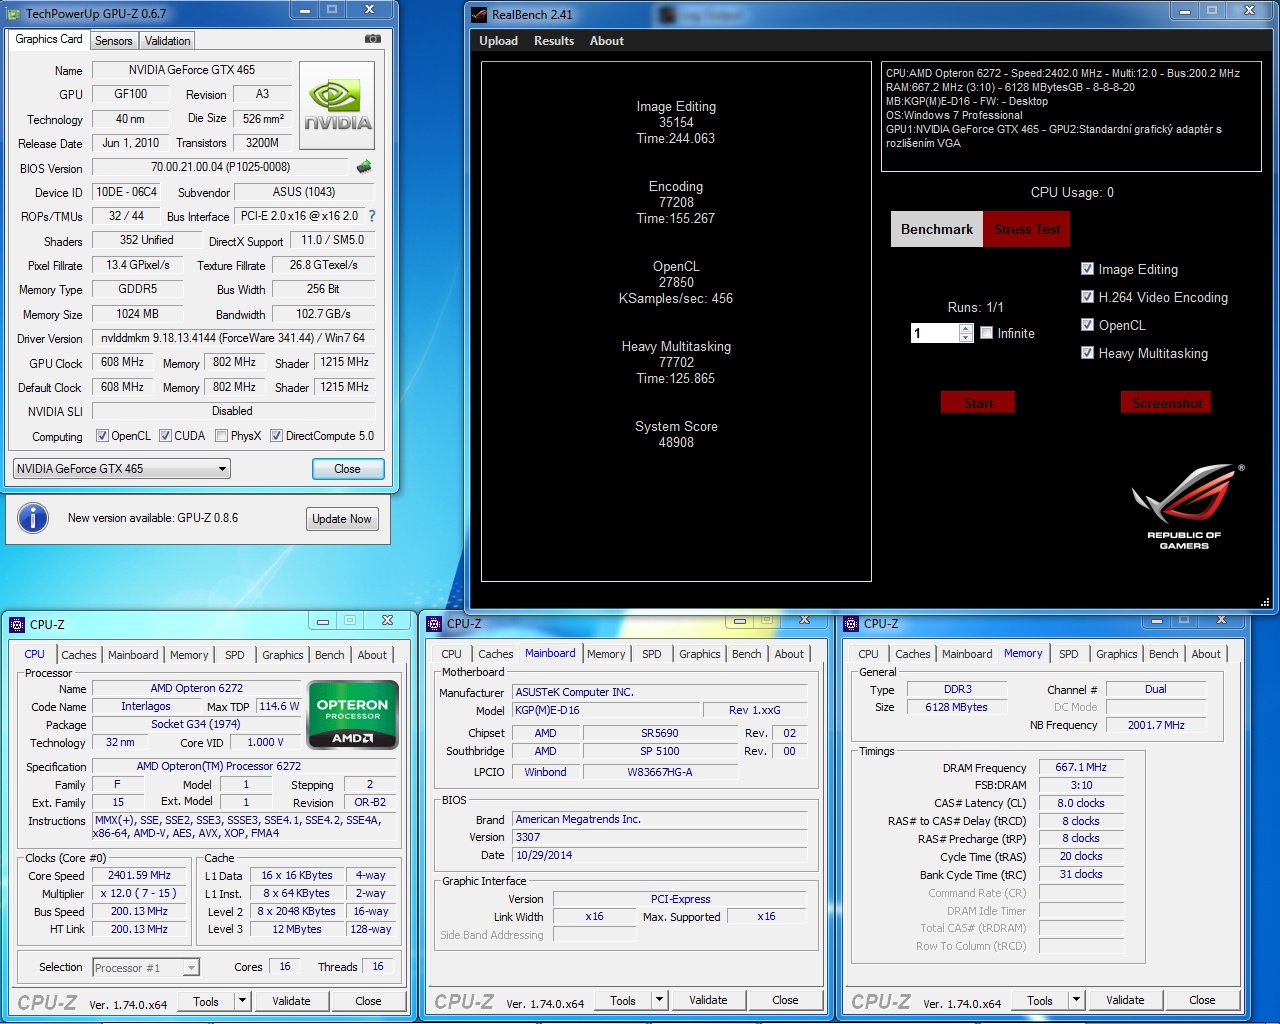Image resolution: width=1280 pixels, height=1024 pixels.
Task: Toggle the OpenCL checkbox in GPU-Z
Action: (x=102, y=436)
